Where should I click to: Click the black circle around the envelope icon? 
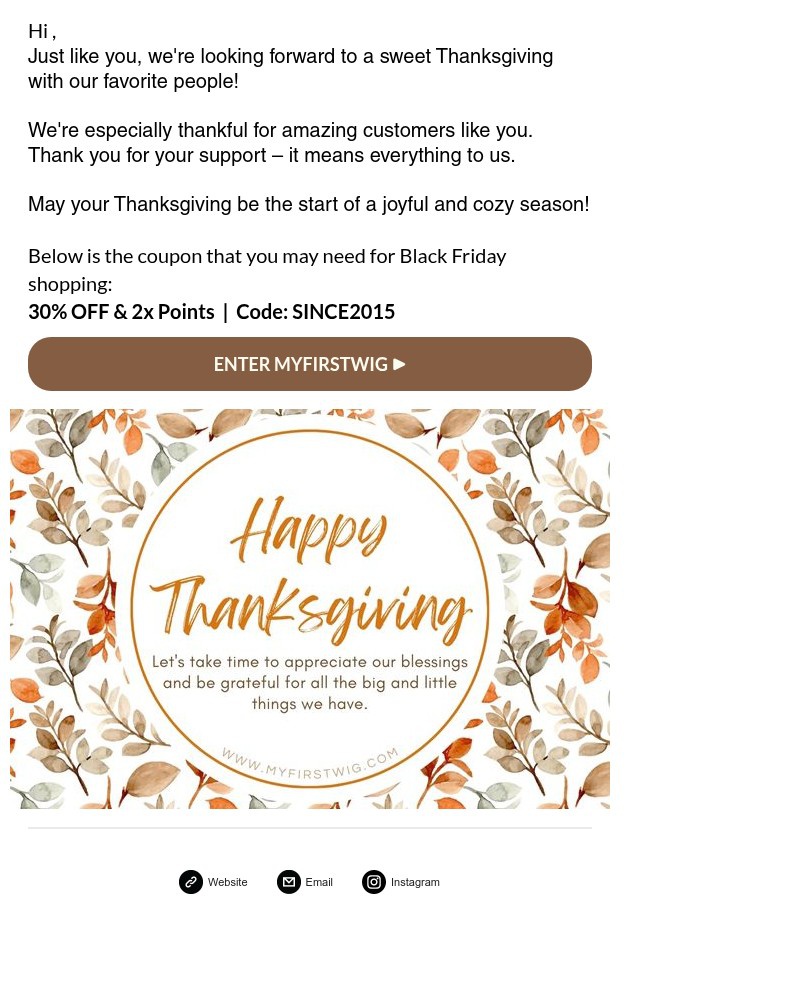pyautogui.click(x=288, y=882)
